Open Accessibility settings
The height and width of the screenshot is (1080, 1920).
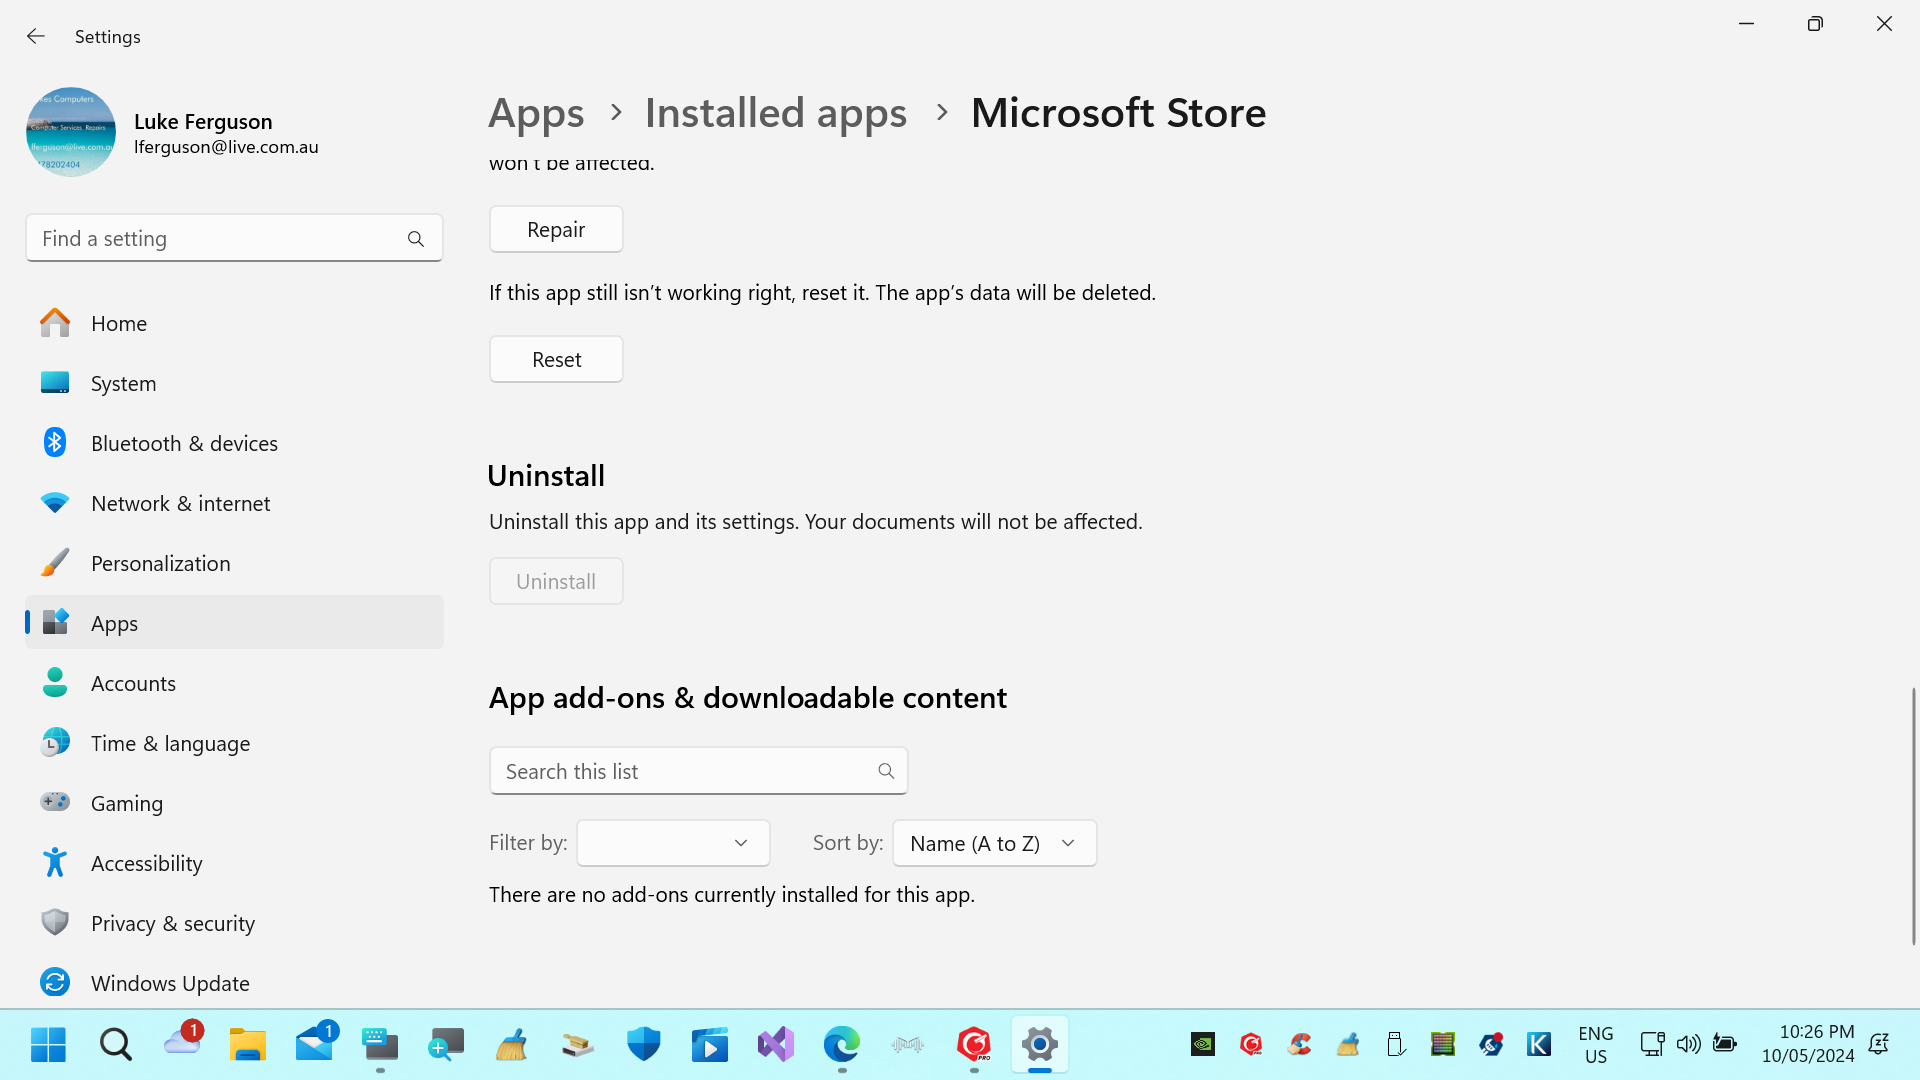tap(234, 863)
